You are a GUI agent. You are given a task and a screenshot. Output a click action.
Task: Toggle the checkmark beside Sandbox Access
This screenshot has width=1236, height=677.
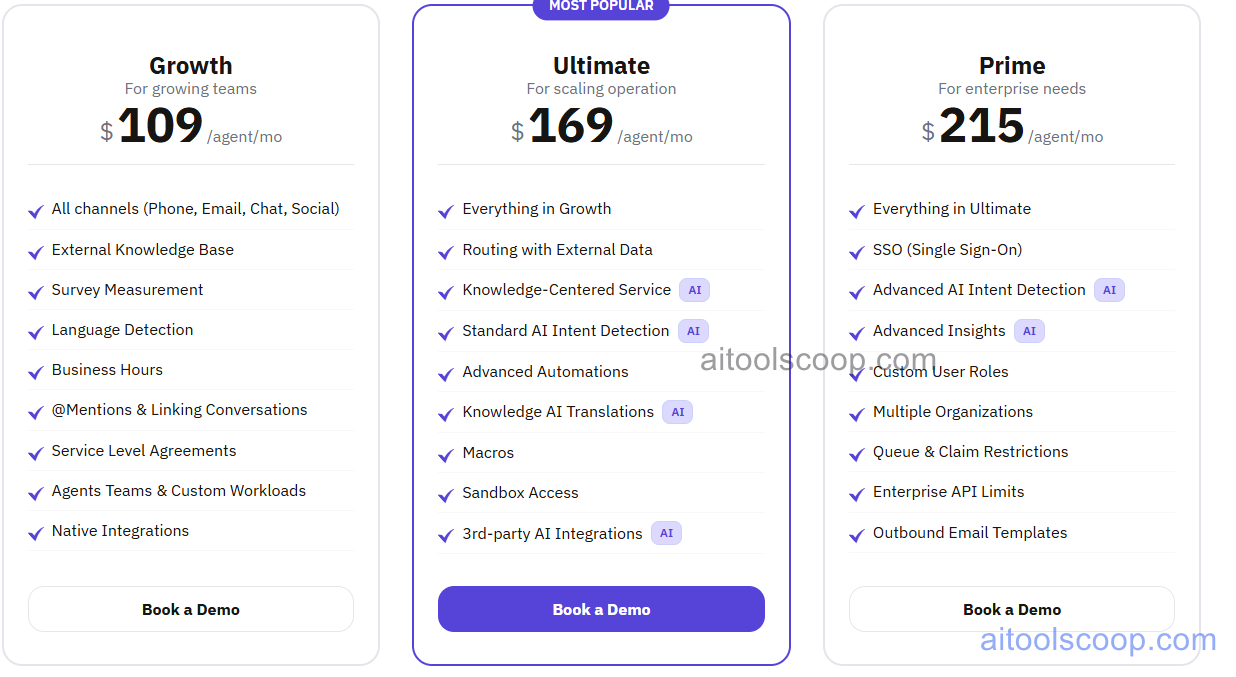(x=445, y=494)
